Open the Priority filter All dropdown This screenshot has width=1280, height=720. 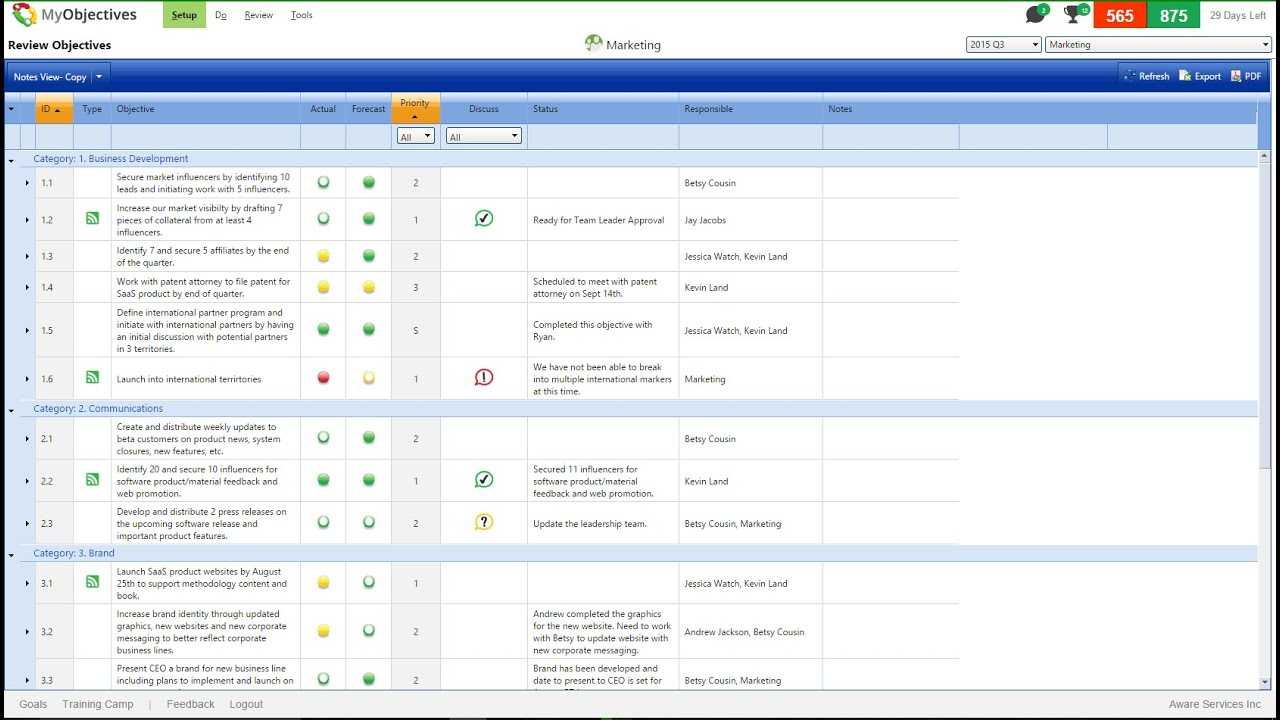415,135
